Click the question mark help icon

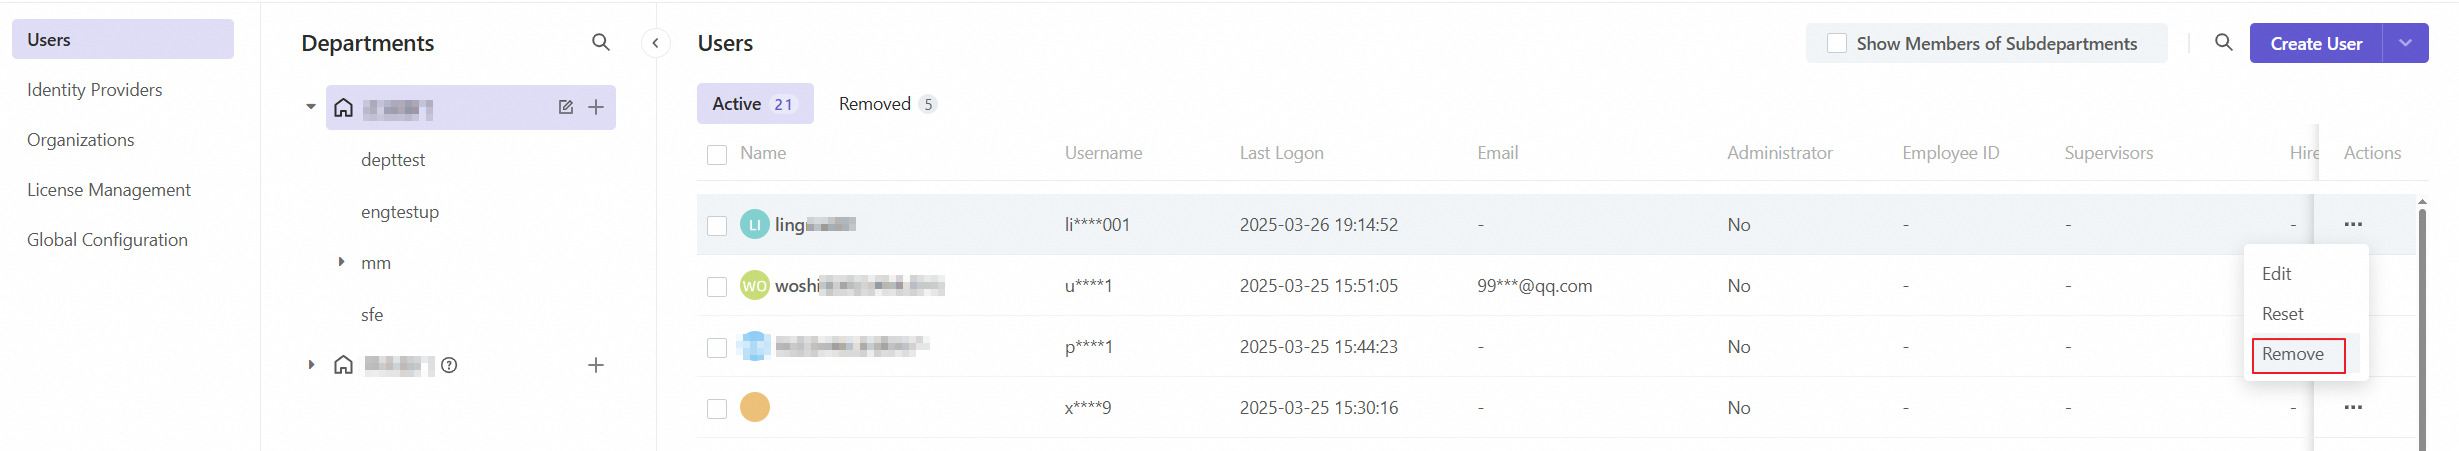pyautogui.click(x=449, y=365)
